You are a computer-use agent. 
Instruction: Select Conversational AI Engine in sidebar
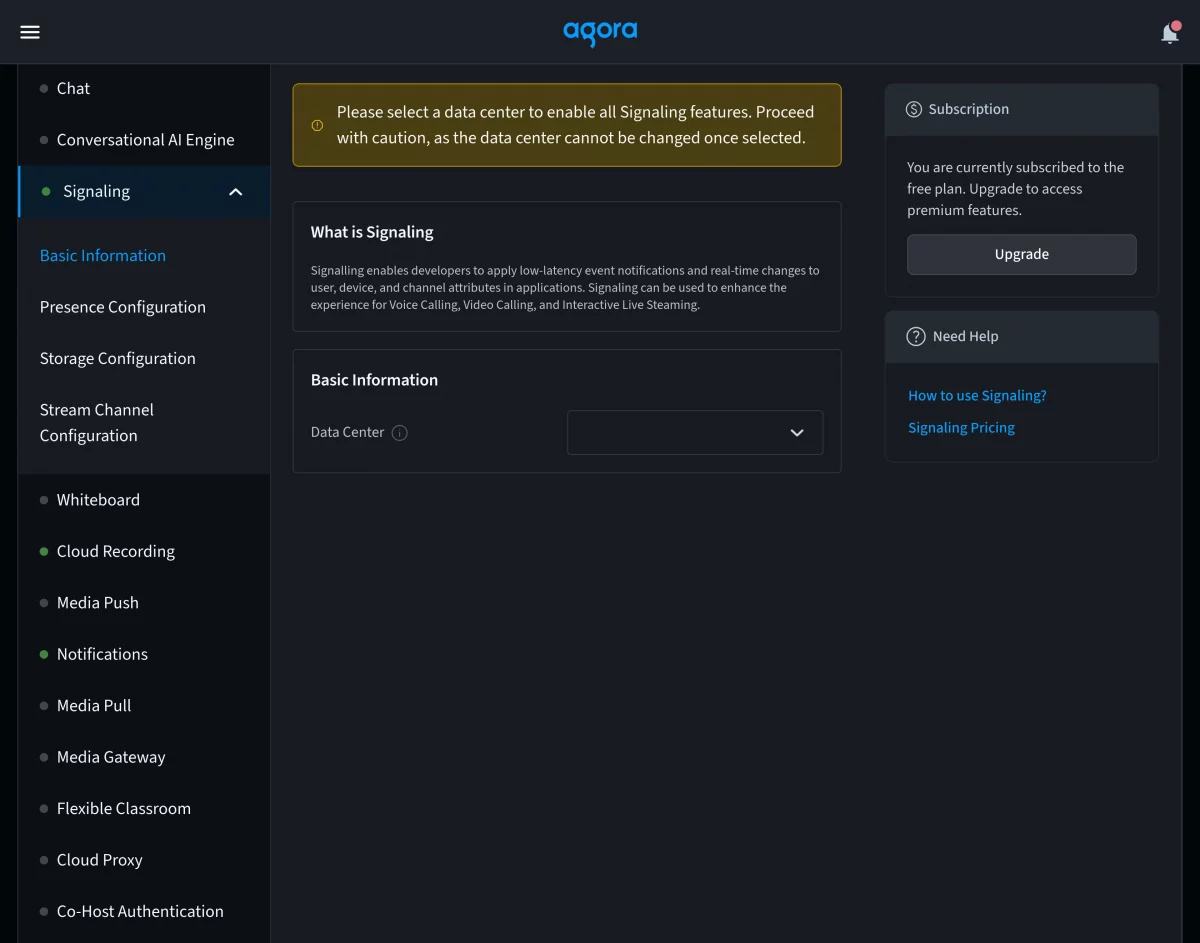(144, 140)
